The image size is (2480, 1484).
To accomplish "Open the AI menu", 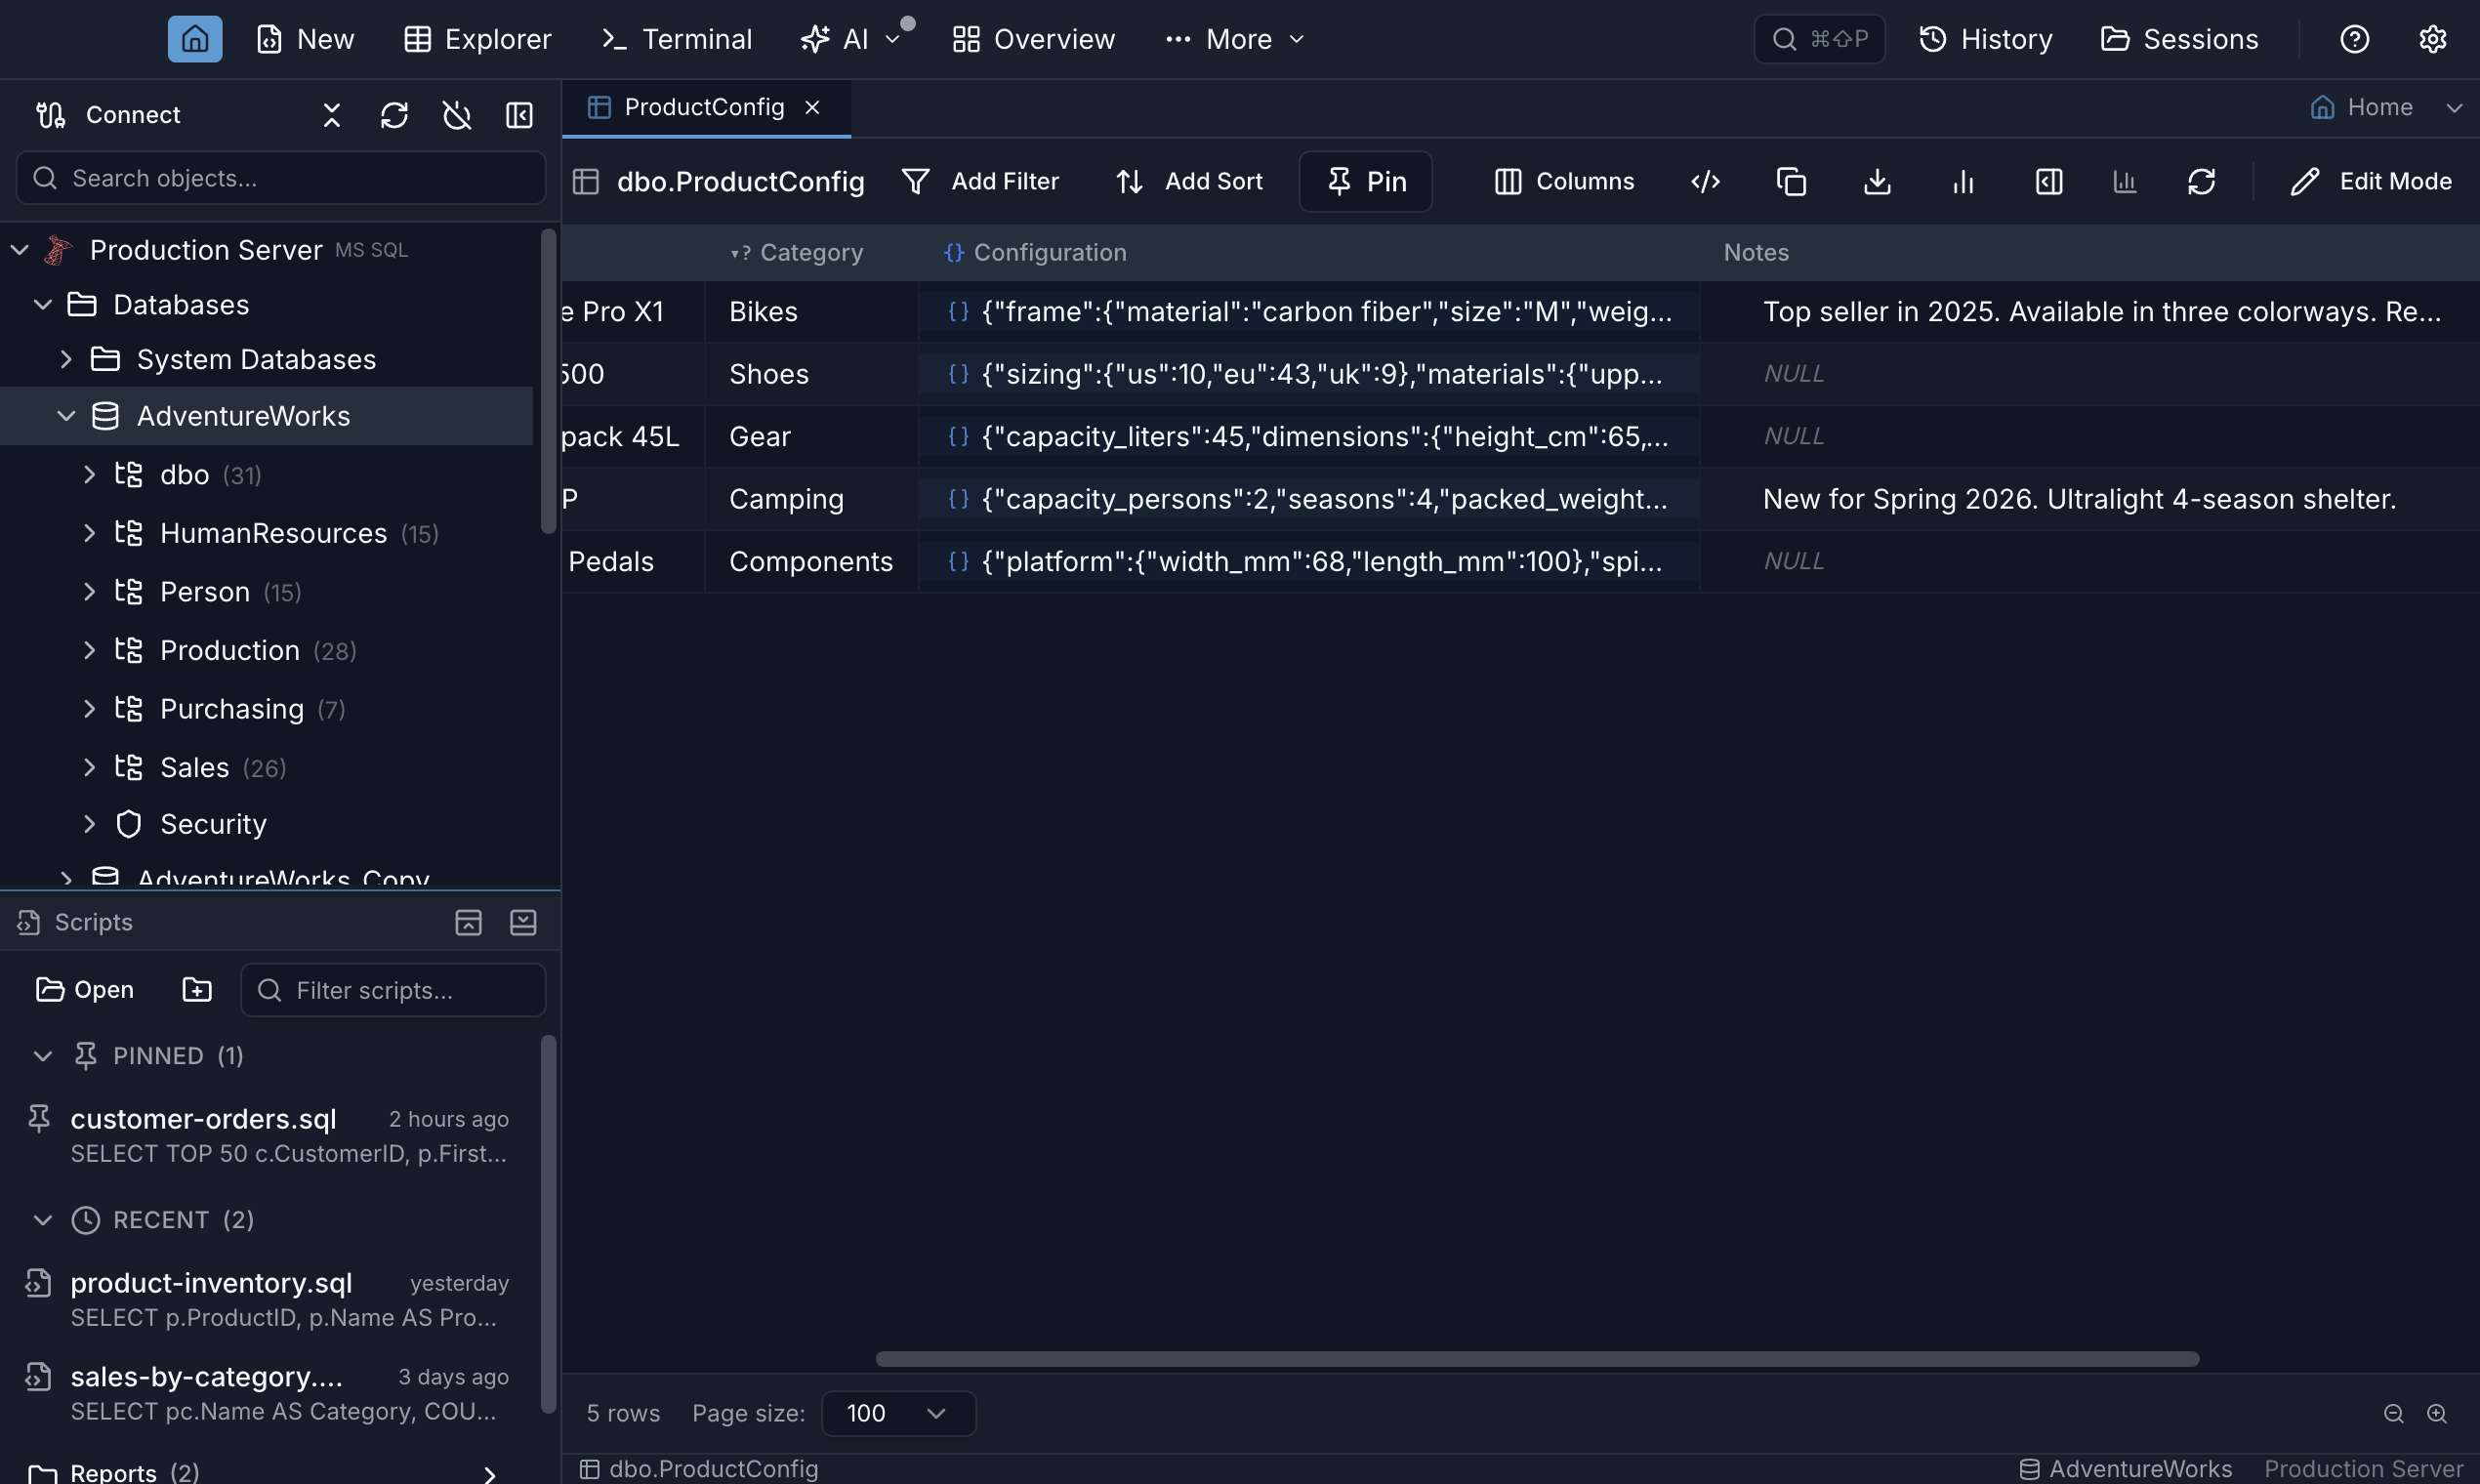I will [x=851, y=39].
